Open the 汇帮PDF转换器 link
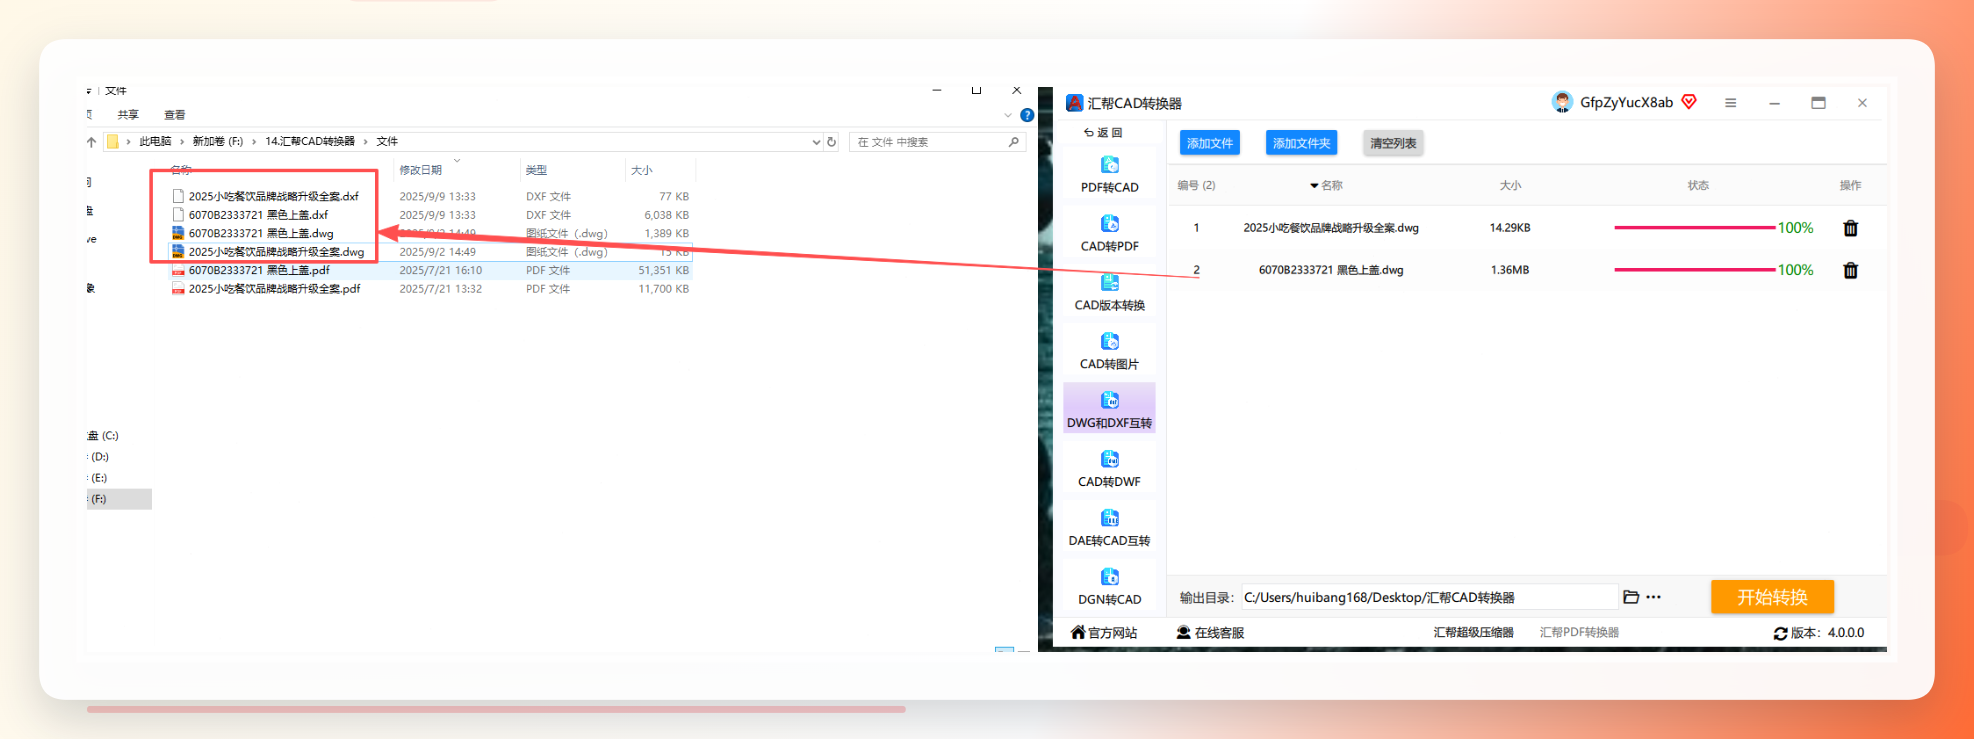Image resolution: width=1974 pixels, height=739 pixels. point(1579,633)
